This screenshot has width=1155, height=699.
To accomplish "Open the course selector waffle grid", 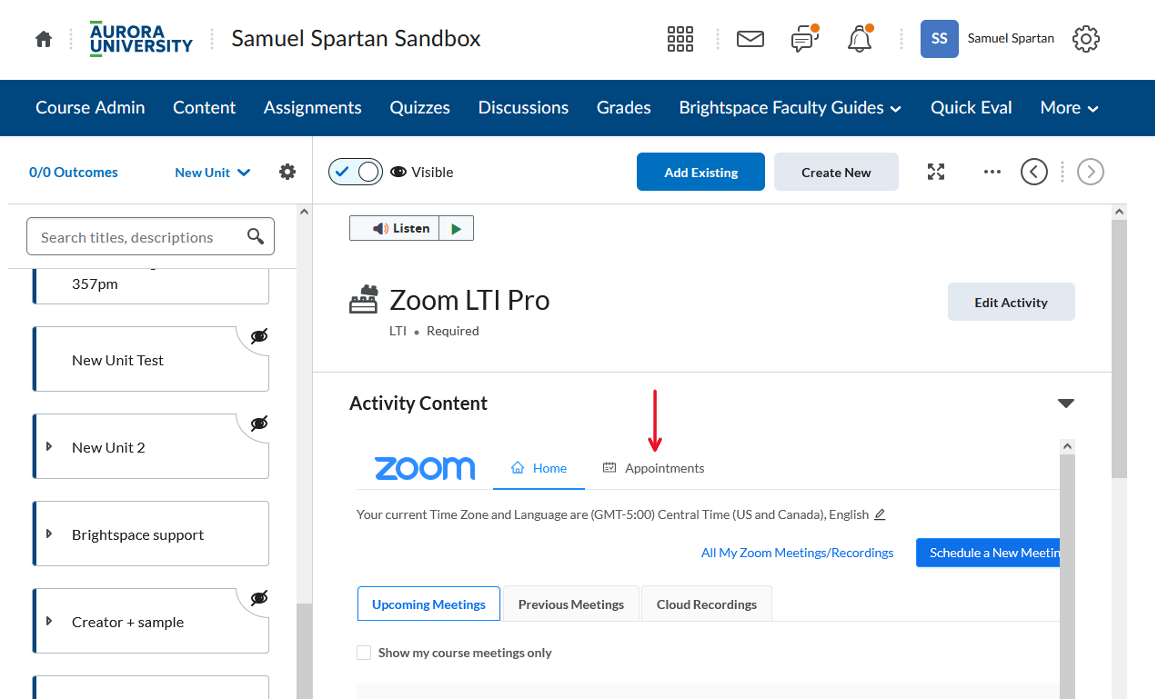I will (x=680, y=39).
